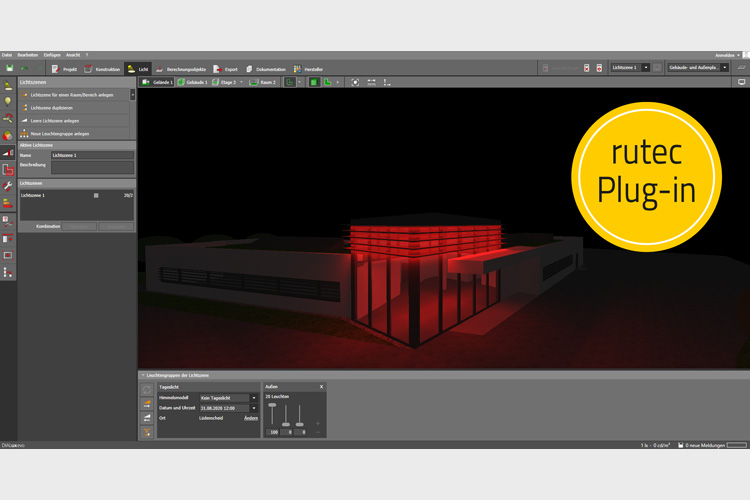Viewport: 750px width, 500px height.
Task: Open the Bearbeiten menu
Action: pyautogui.click(x=28, y=55)
